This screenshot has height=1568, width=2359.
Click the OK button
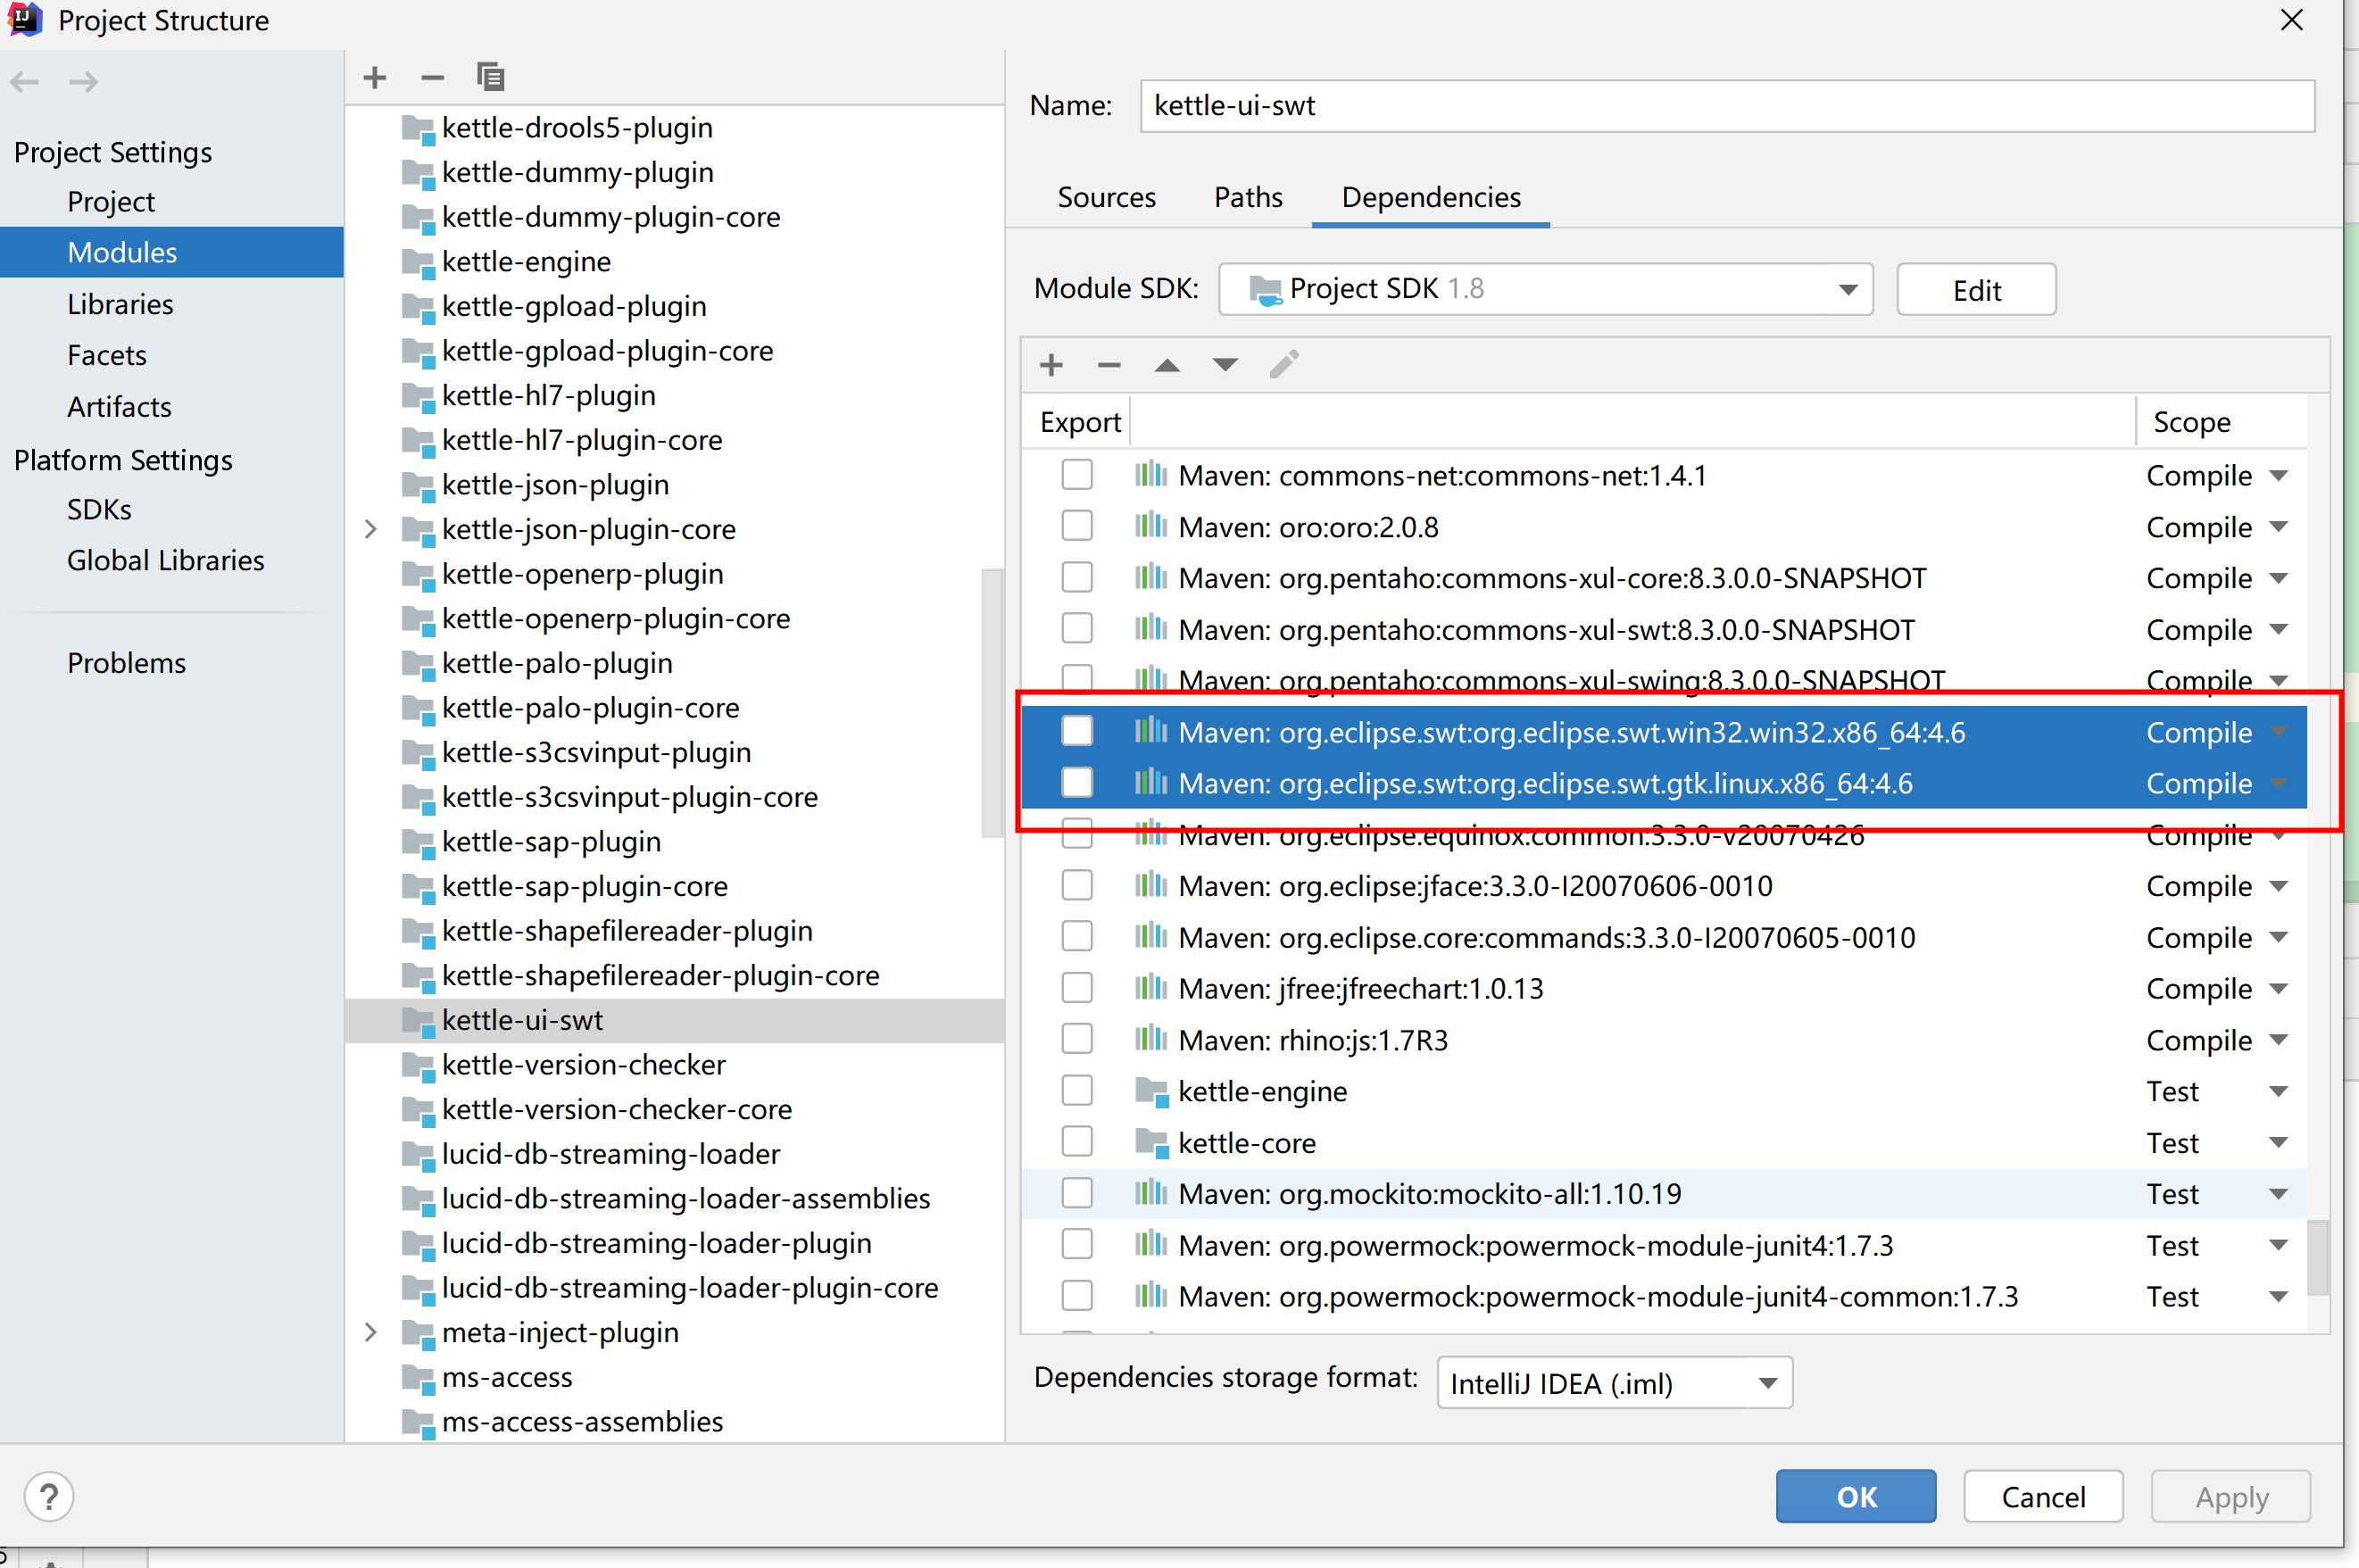1856,1496
